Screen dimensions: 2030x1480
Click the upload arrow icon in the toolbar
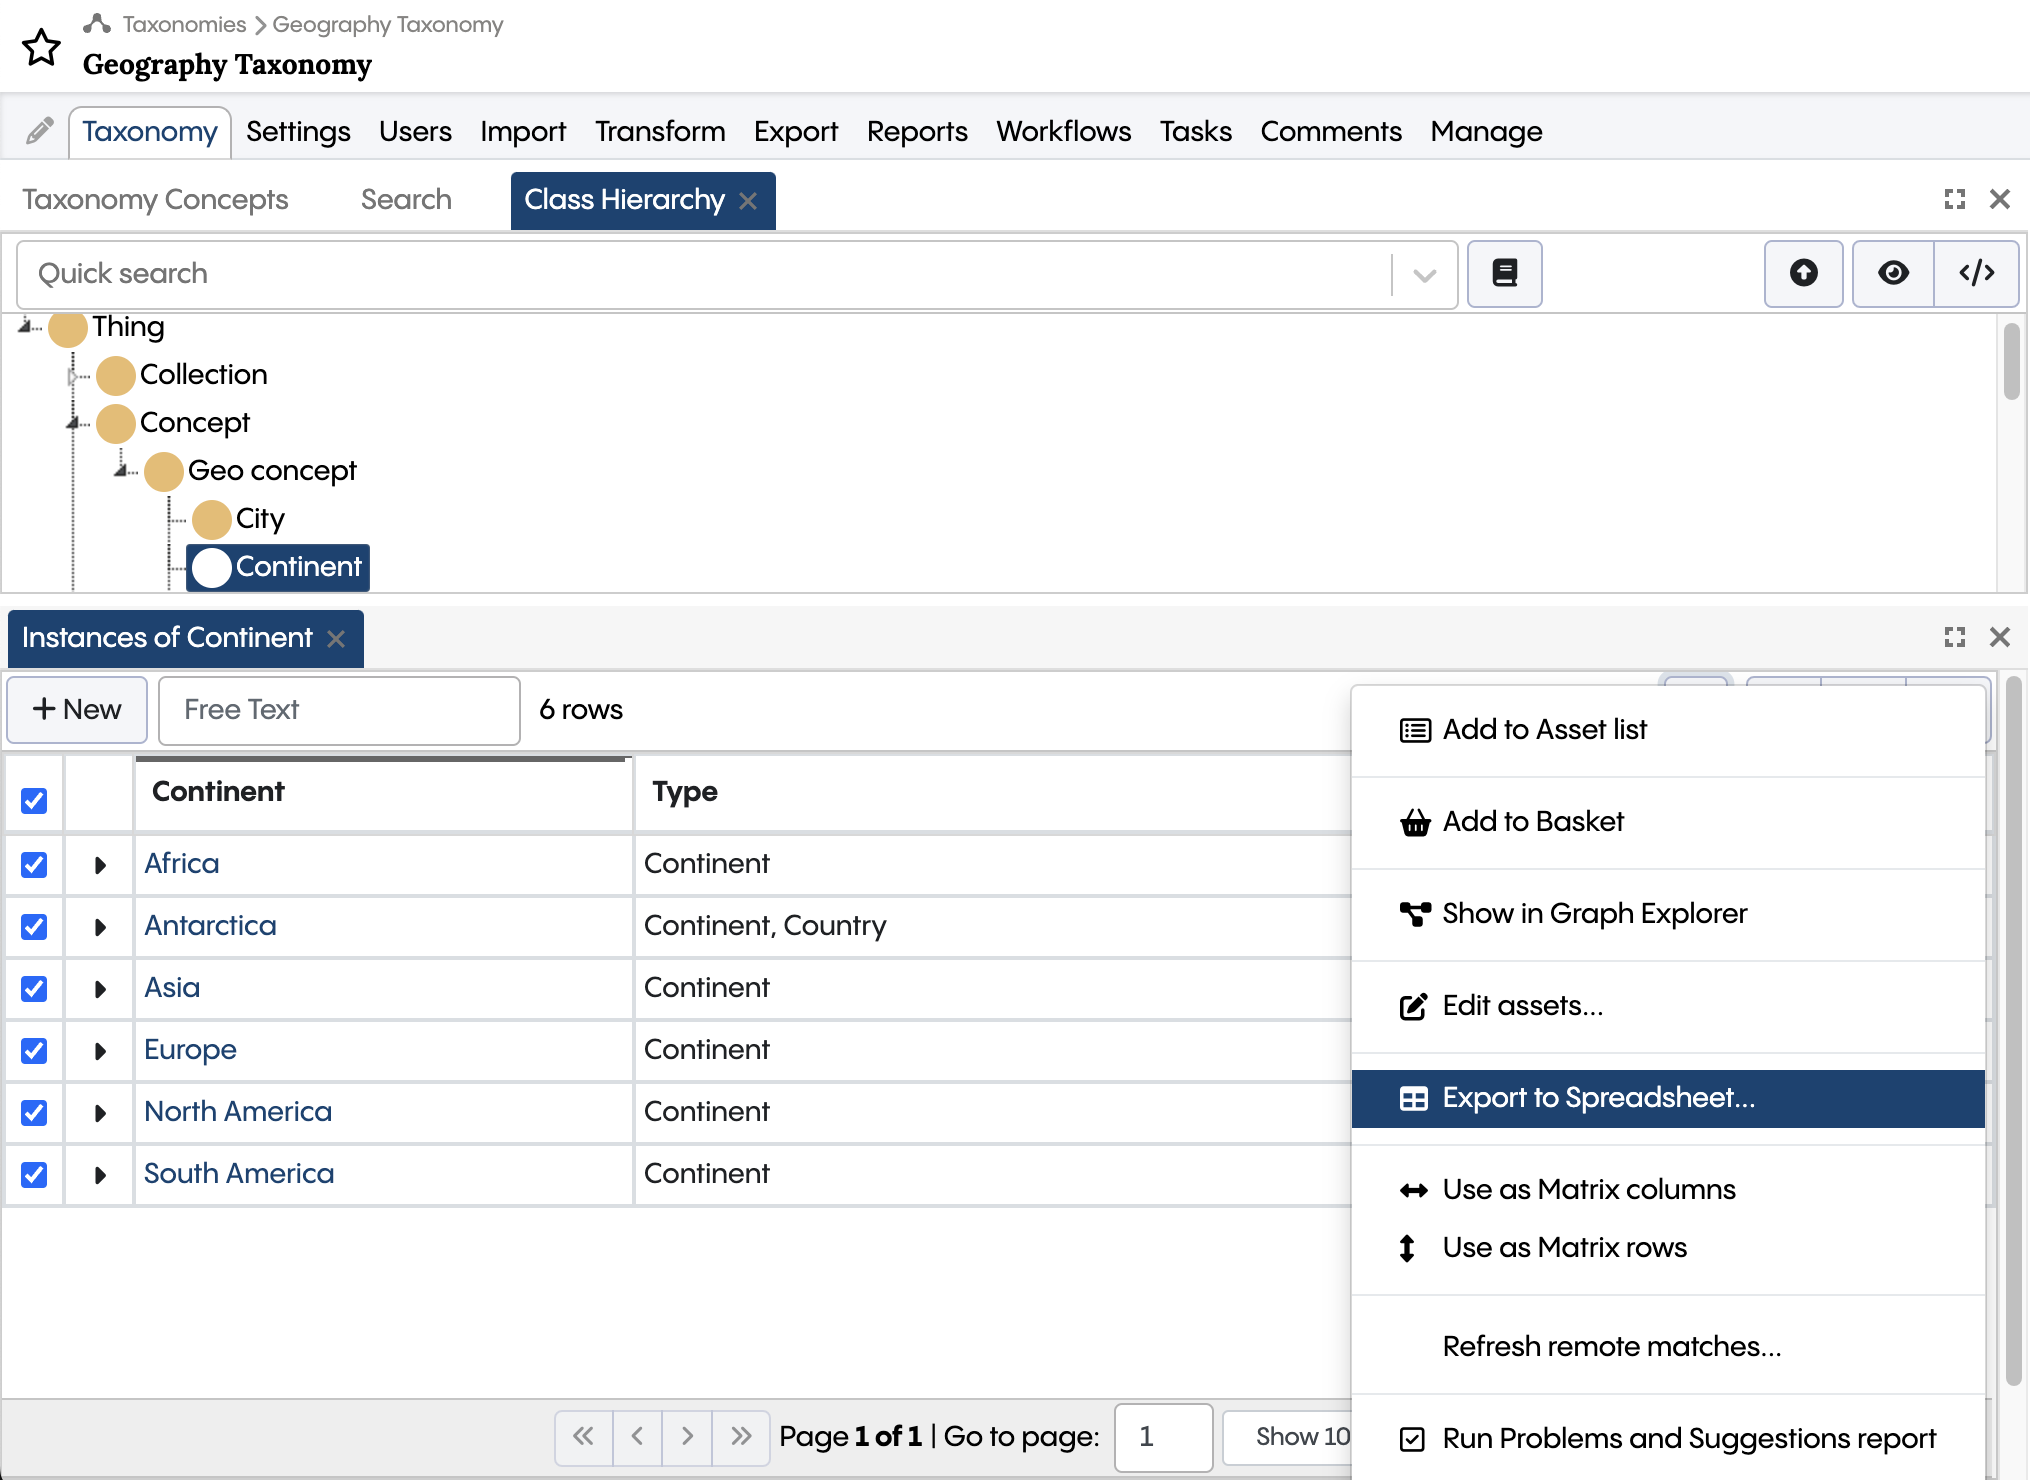click(x=1803, y=274)
